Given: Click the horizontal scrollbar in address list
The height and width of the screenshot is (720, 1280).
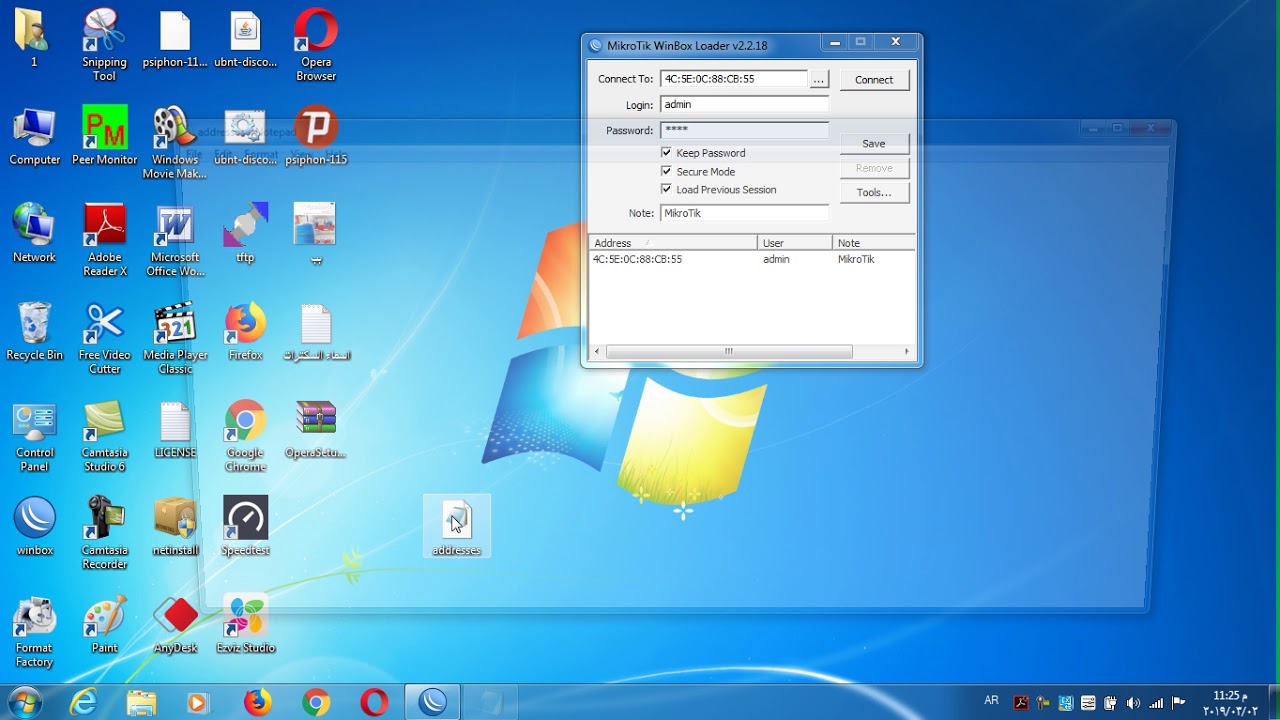Looking at the screenshot, I should click(x=729, y=352).
